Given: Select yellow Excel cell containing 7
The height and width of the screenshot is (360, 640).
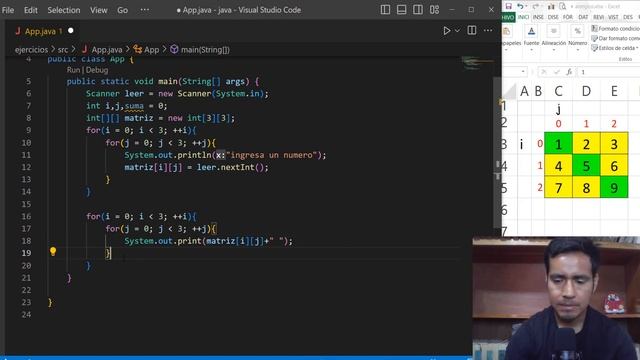Looking at the screenshot, I should pyautogui.click(x=558, y=187).
